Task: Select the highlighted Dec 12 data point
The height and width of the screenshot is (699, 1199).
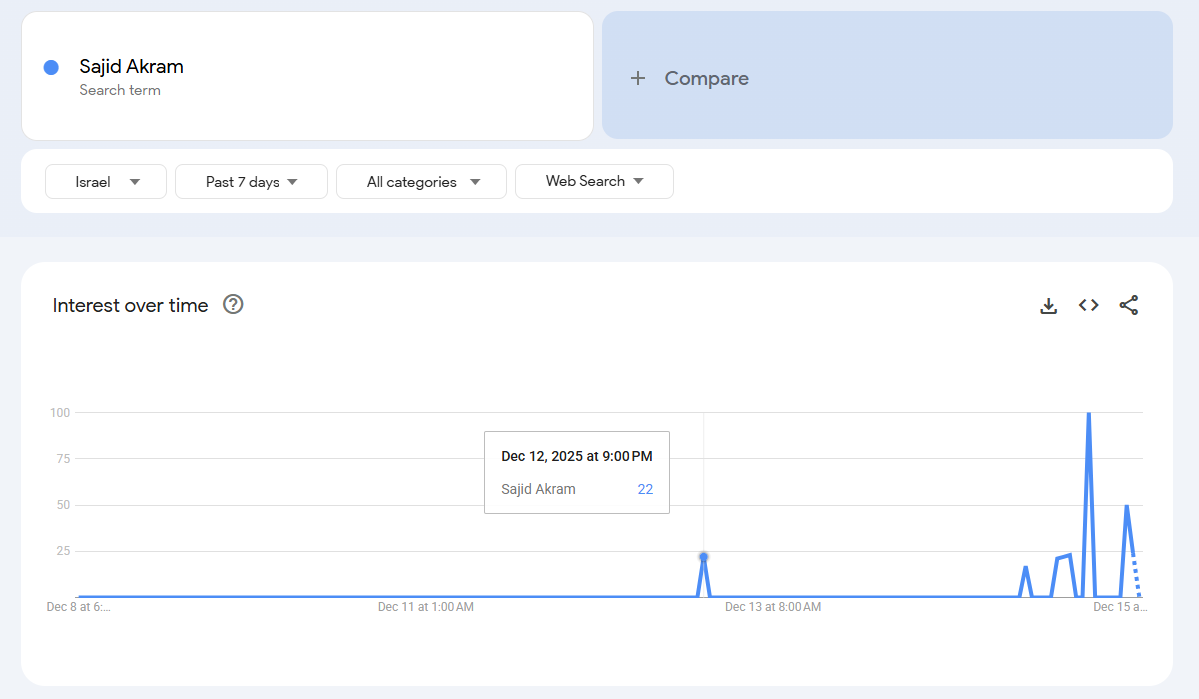Action: (703, 557)
